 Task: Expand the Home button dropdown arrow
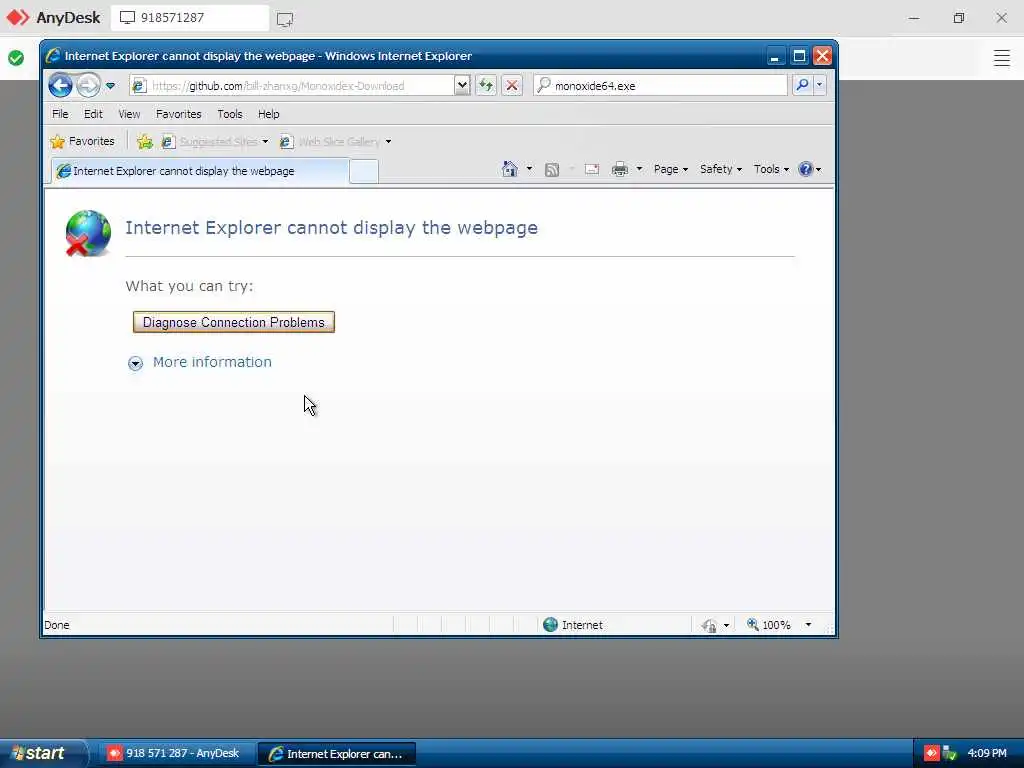click(529, 169)
